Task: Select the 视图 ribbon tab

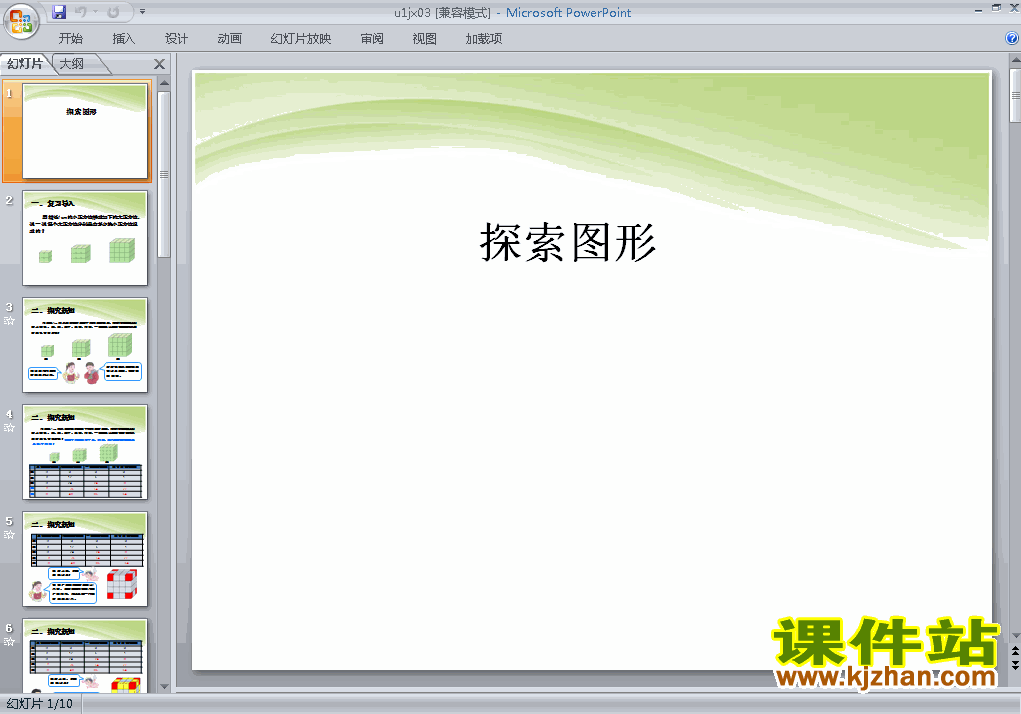Action: 425,38
